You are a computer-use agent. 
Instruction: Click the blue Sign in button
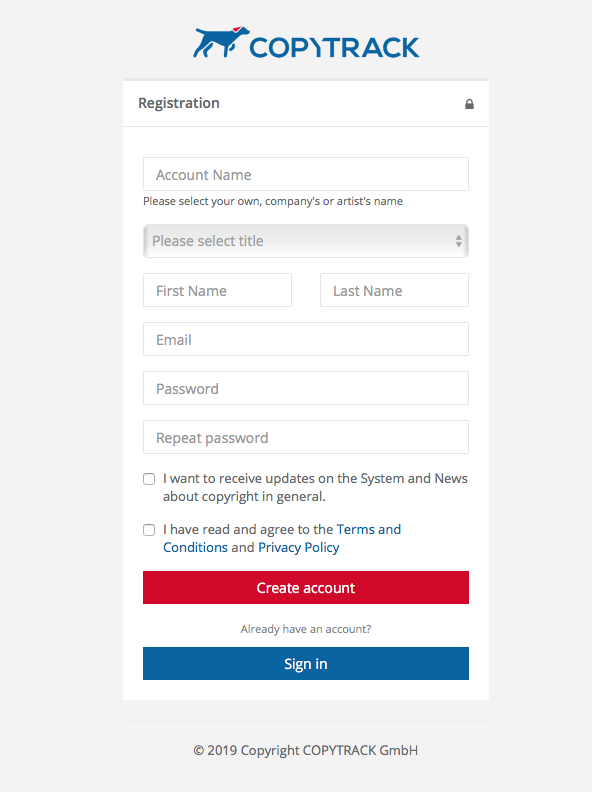tap(306, 663)
